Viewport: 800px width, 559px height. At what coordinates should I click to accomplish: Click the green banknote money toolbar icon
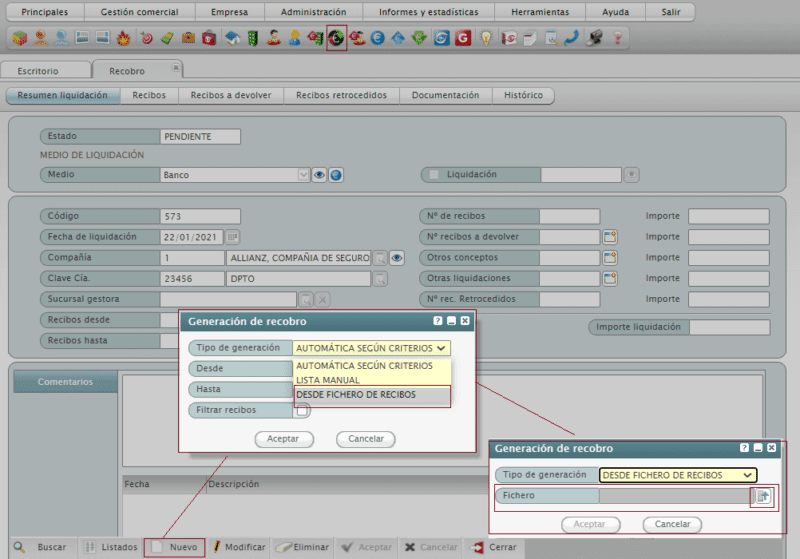167,38
